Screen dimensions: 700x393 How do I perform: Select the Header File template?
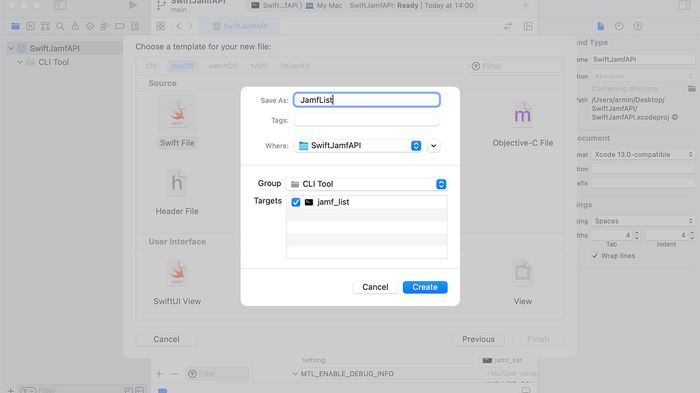(177, 192)
